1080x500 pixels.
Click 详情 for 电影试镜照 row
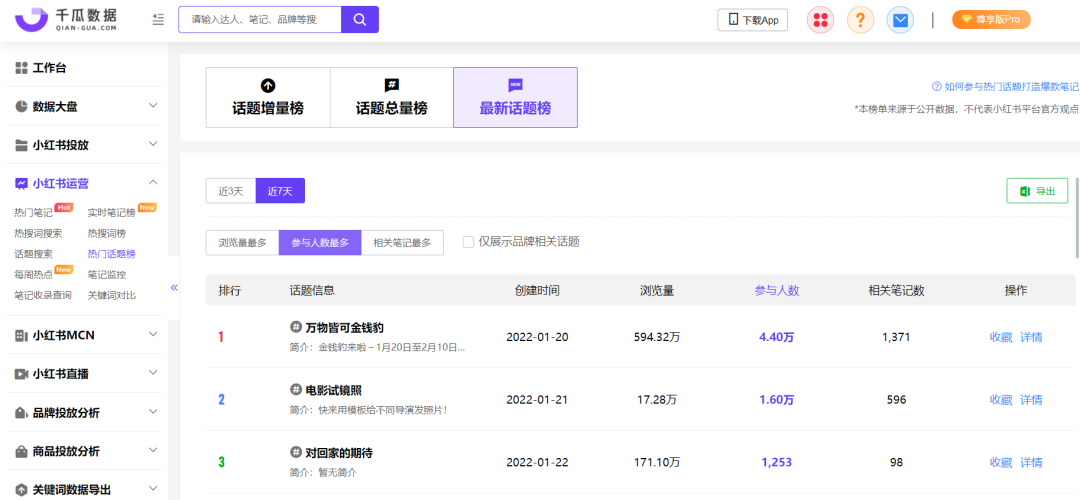1031,399
